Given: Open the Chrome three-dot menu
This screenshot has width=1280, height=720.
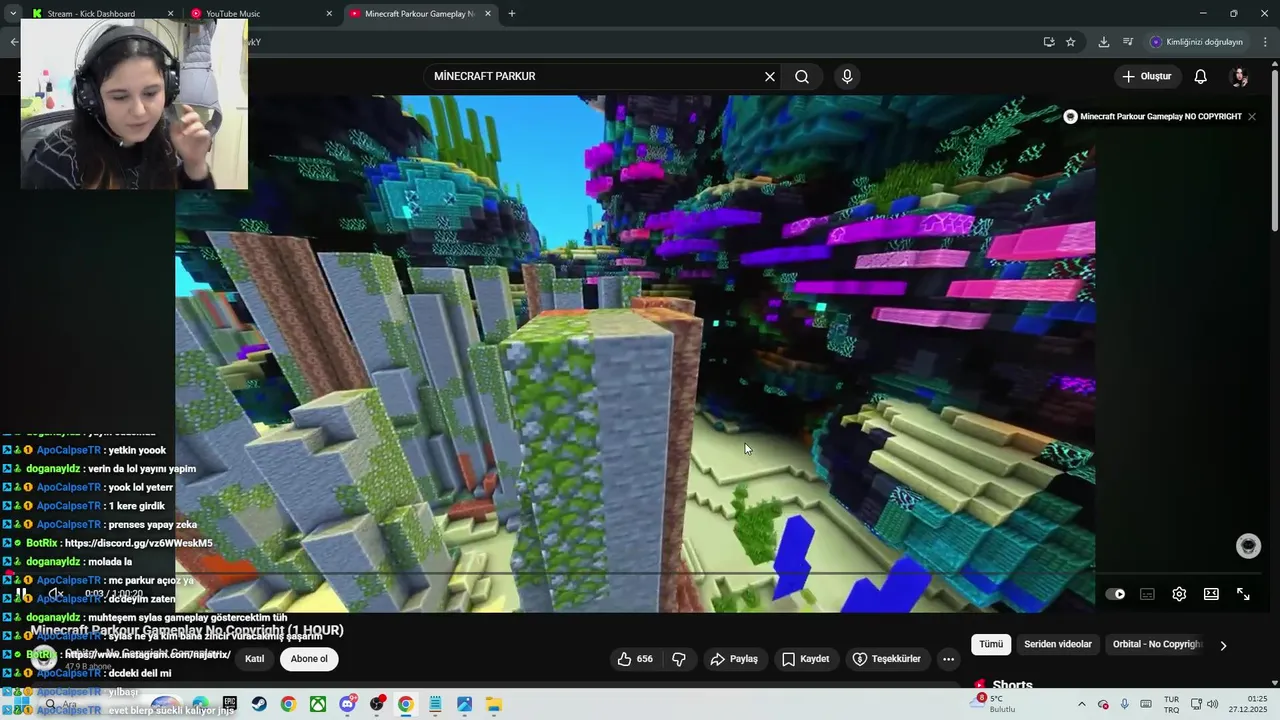Looking at the screenshot, I should 1266,42.
